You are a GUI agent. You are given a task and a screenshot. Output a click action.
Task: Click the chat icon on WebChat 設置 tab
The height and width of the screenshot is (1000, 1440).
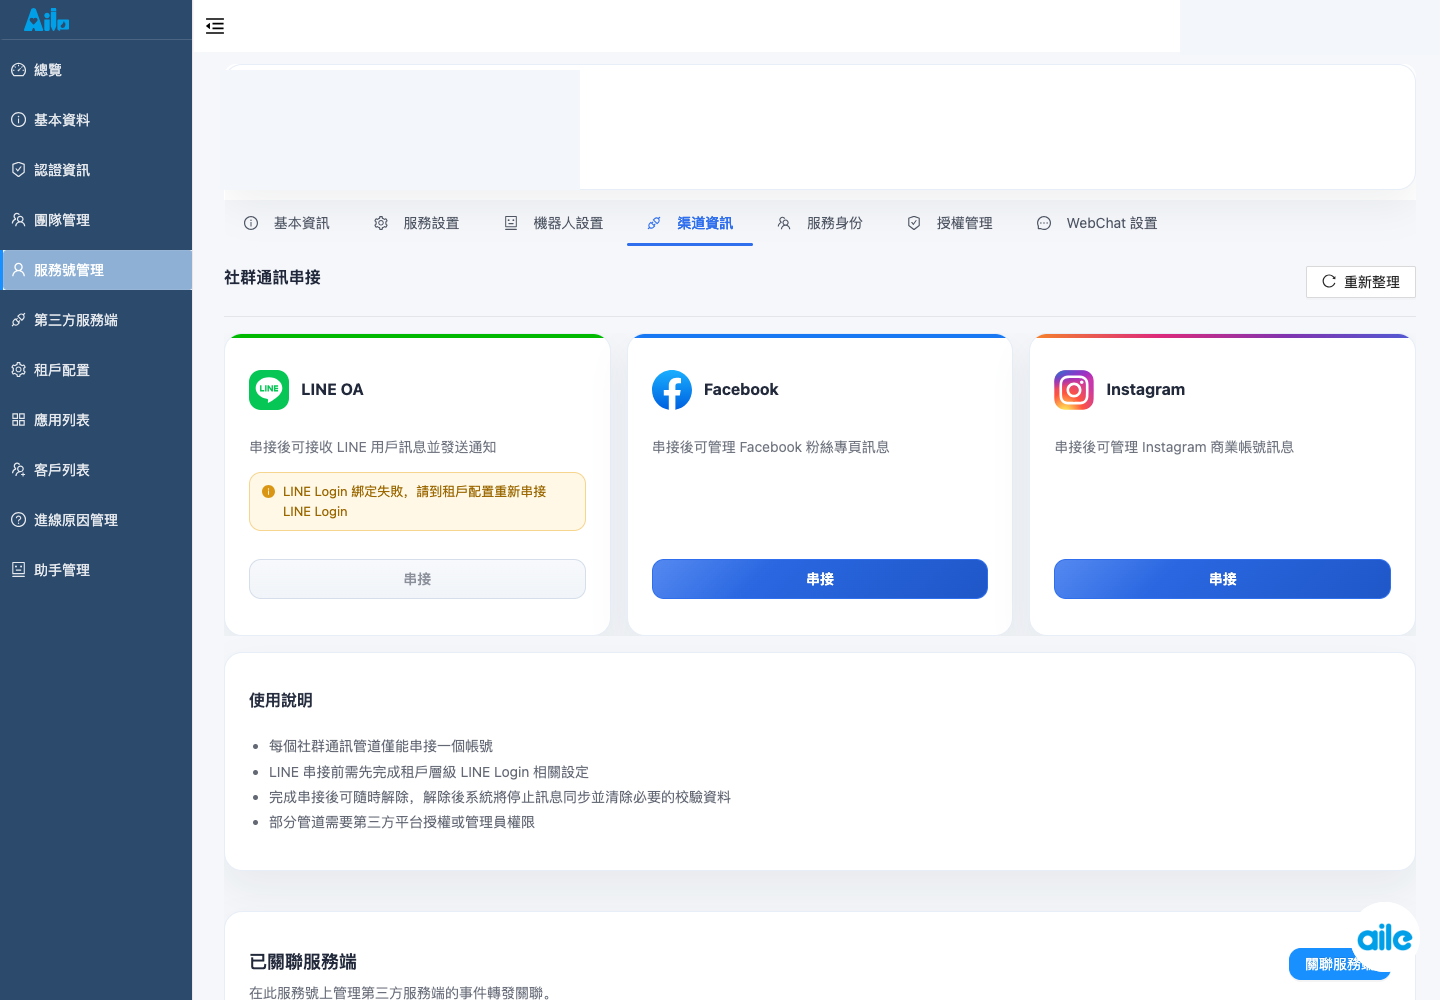coord(1044,223)
